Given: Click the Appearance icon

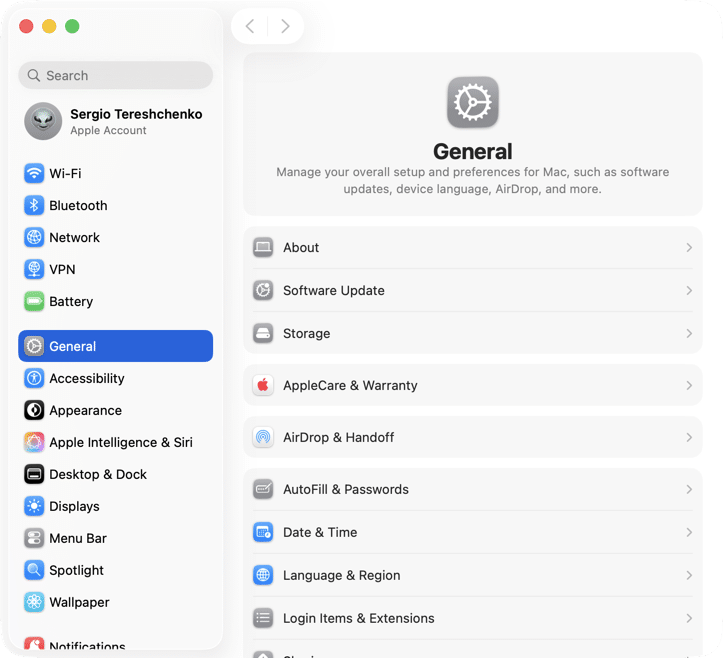Looking at the screenshot, I should pos(34,410).
